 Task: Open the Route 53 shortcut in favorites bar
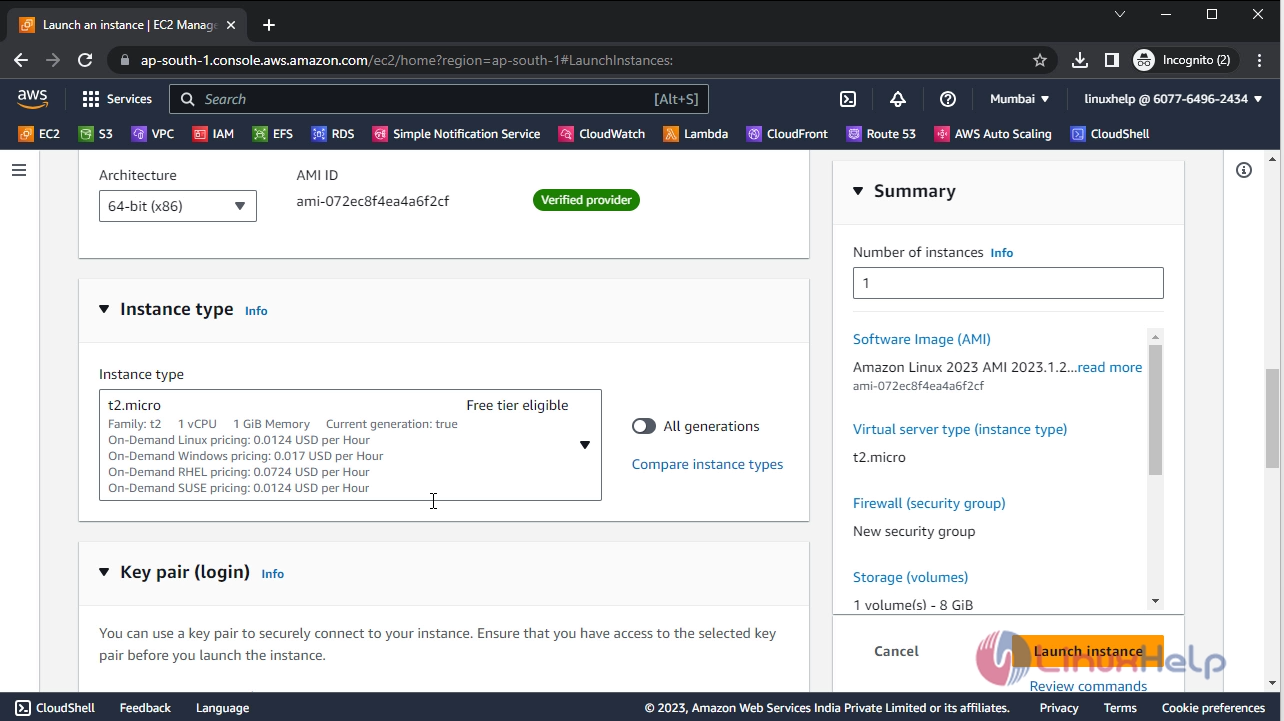[x=881, y=134]
